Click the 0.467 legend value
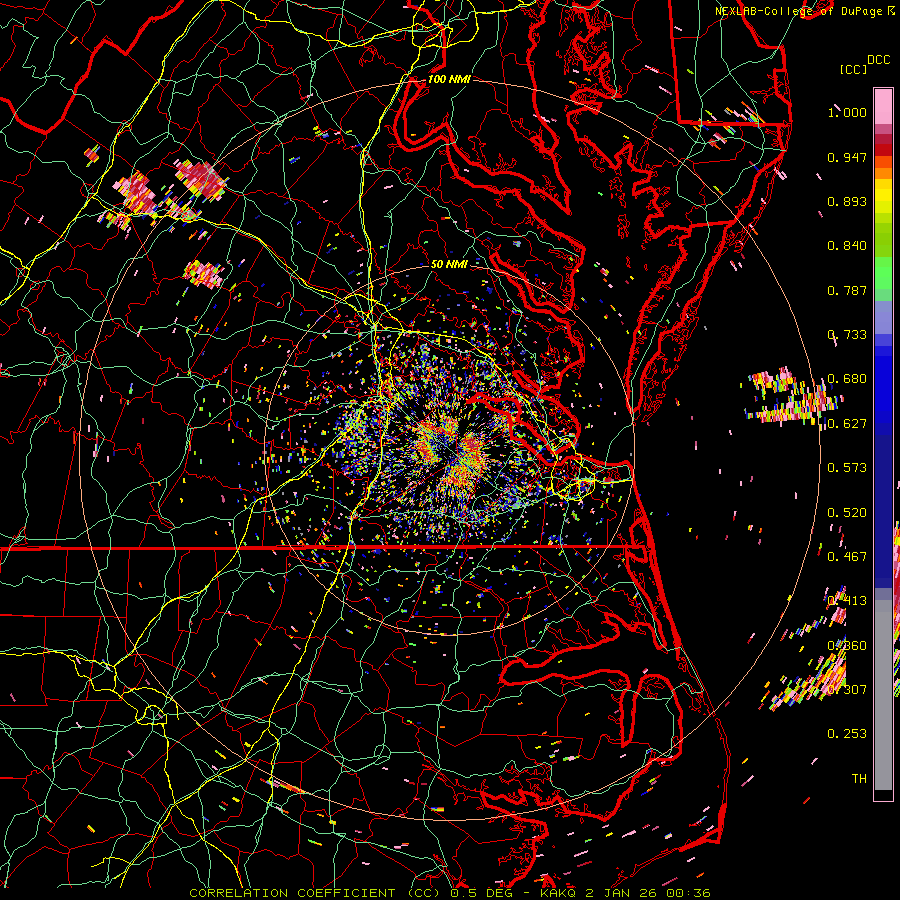 (x=847, y=557)
